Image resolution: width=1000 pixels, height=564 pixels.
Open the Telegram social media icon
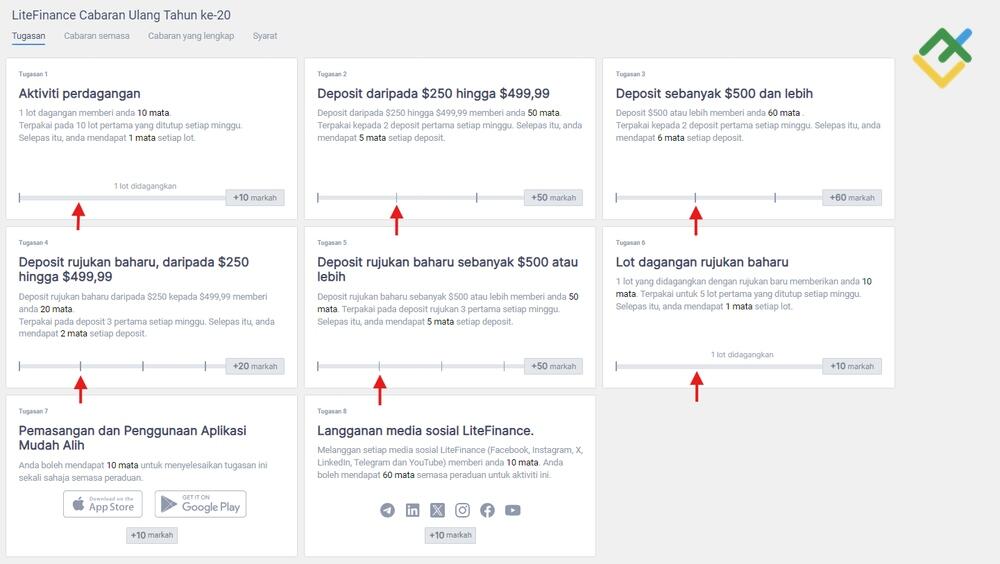pos(387,510)
